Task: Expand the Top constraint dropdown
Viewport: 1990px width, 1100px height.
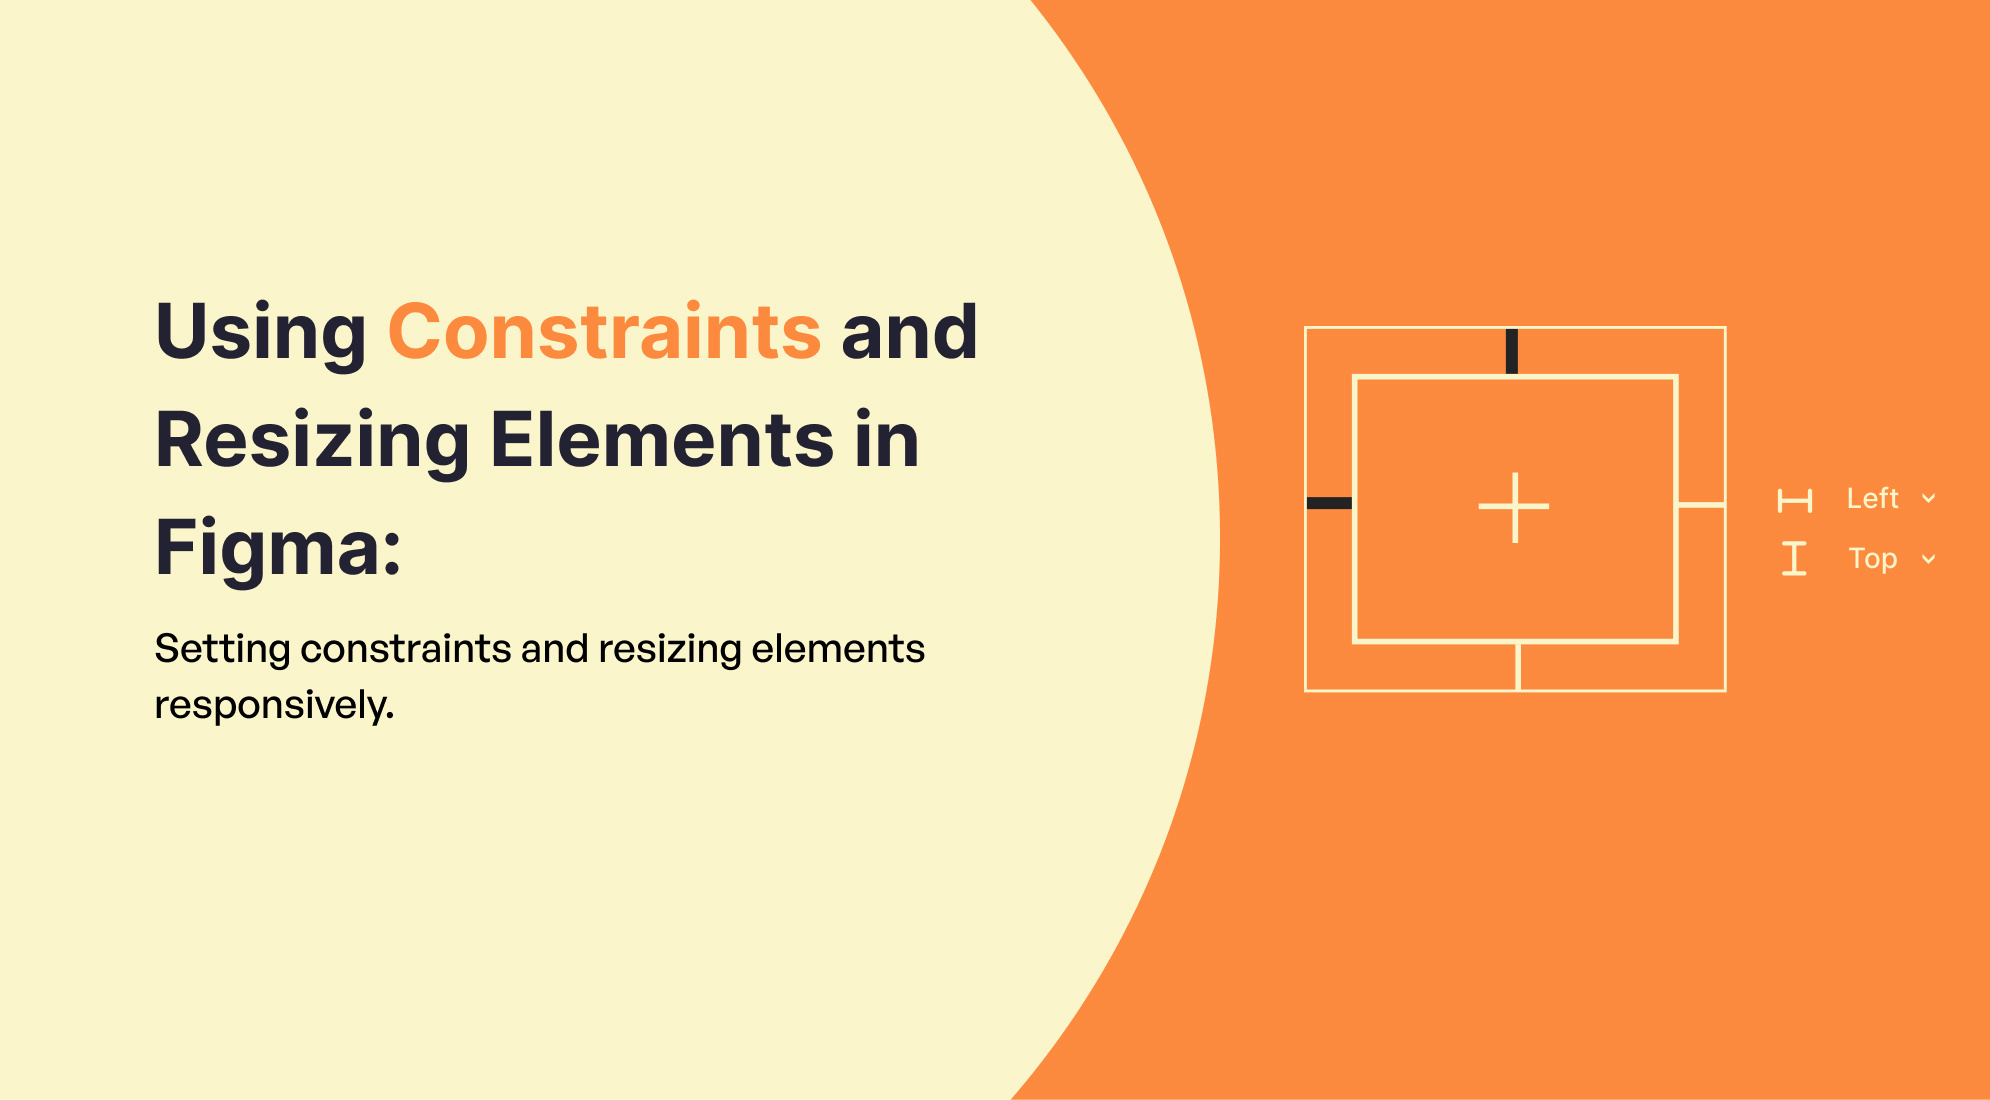Action: click(x=1928, y=559)
